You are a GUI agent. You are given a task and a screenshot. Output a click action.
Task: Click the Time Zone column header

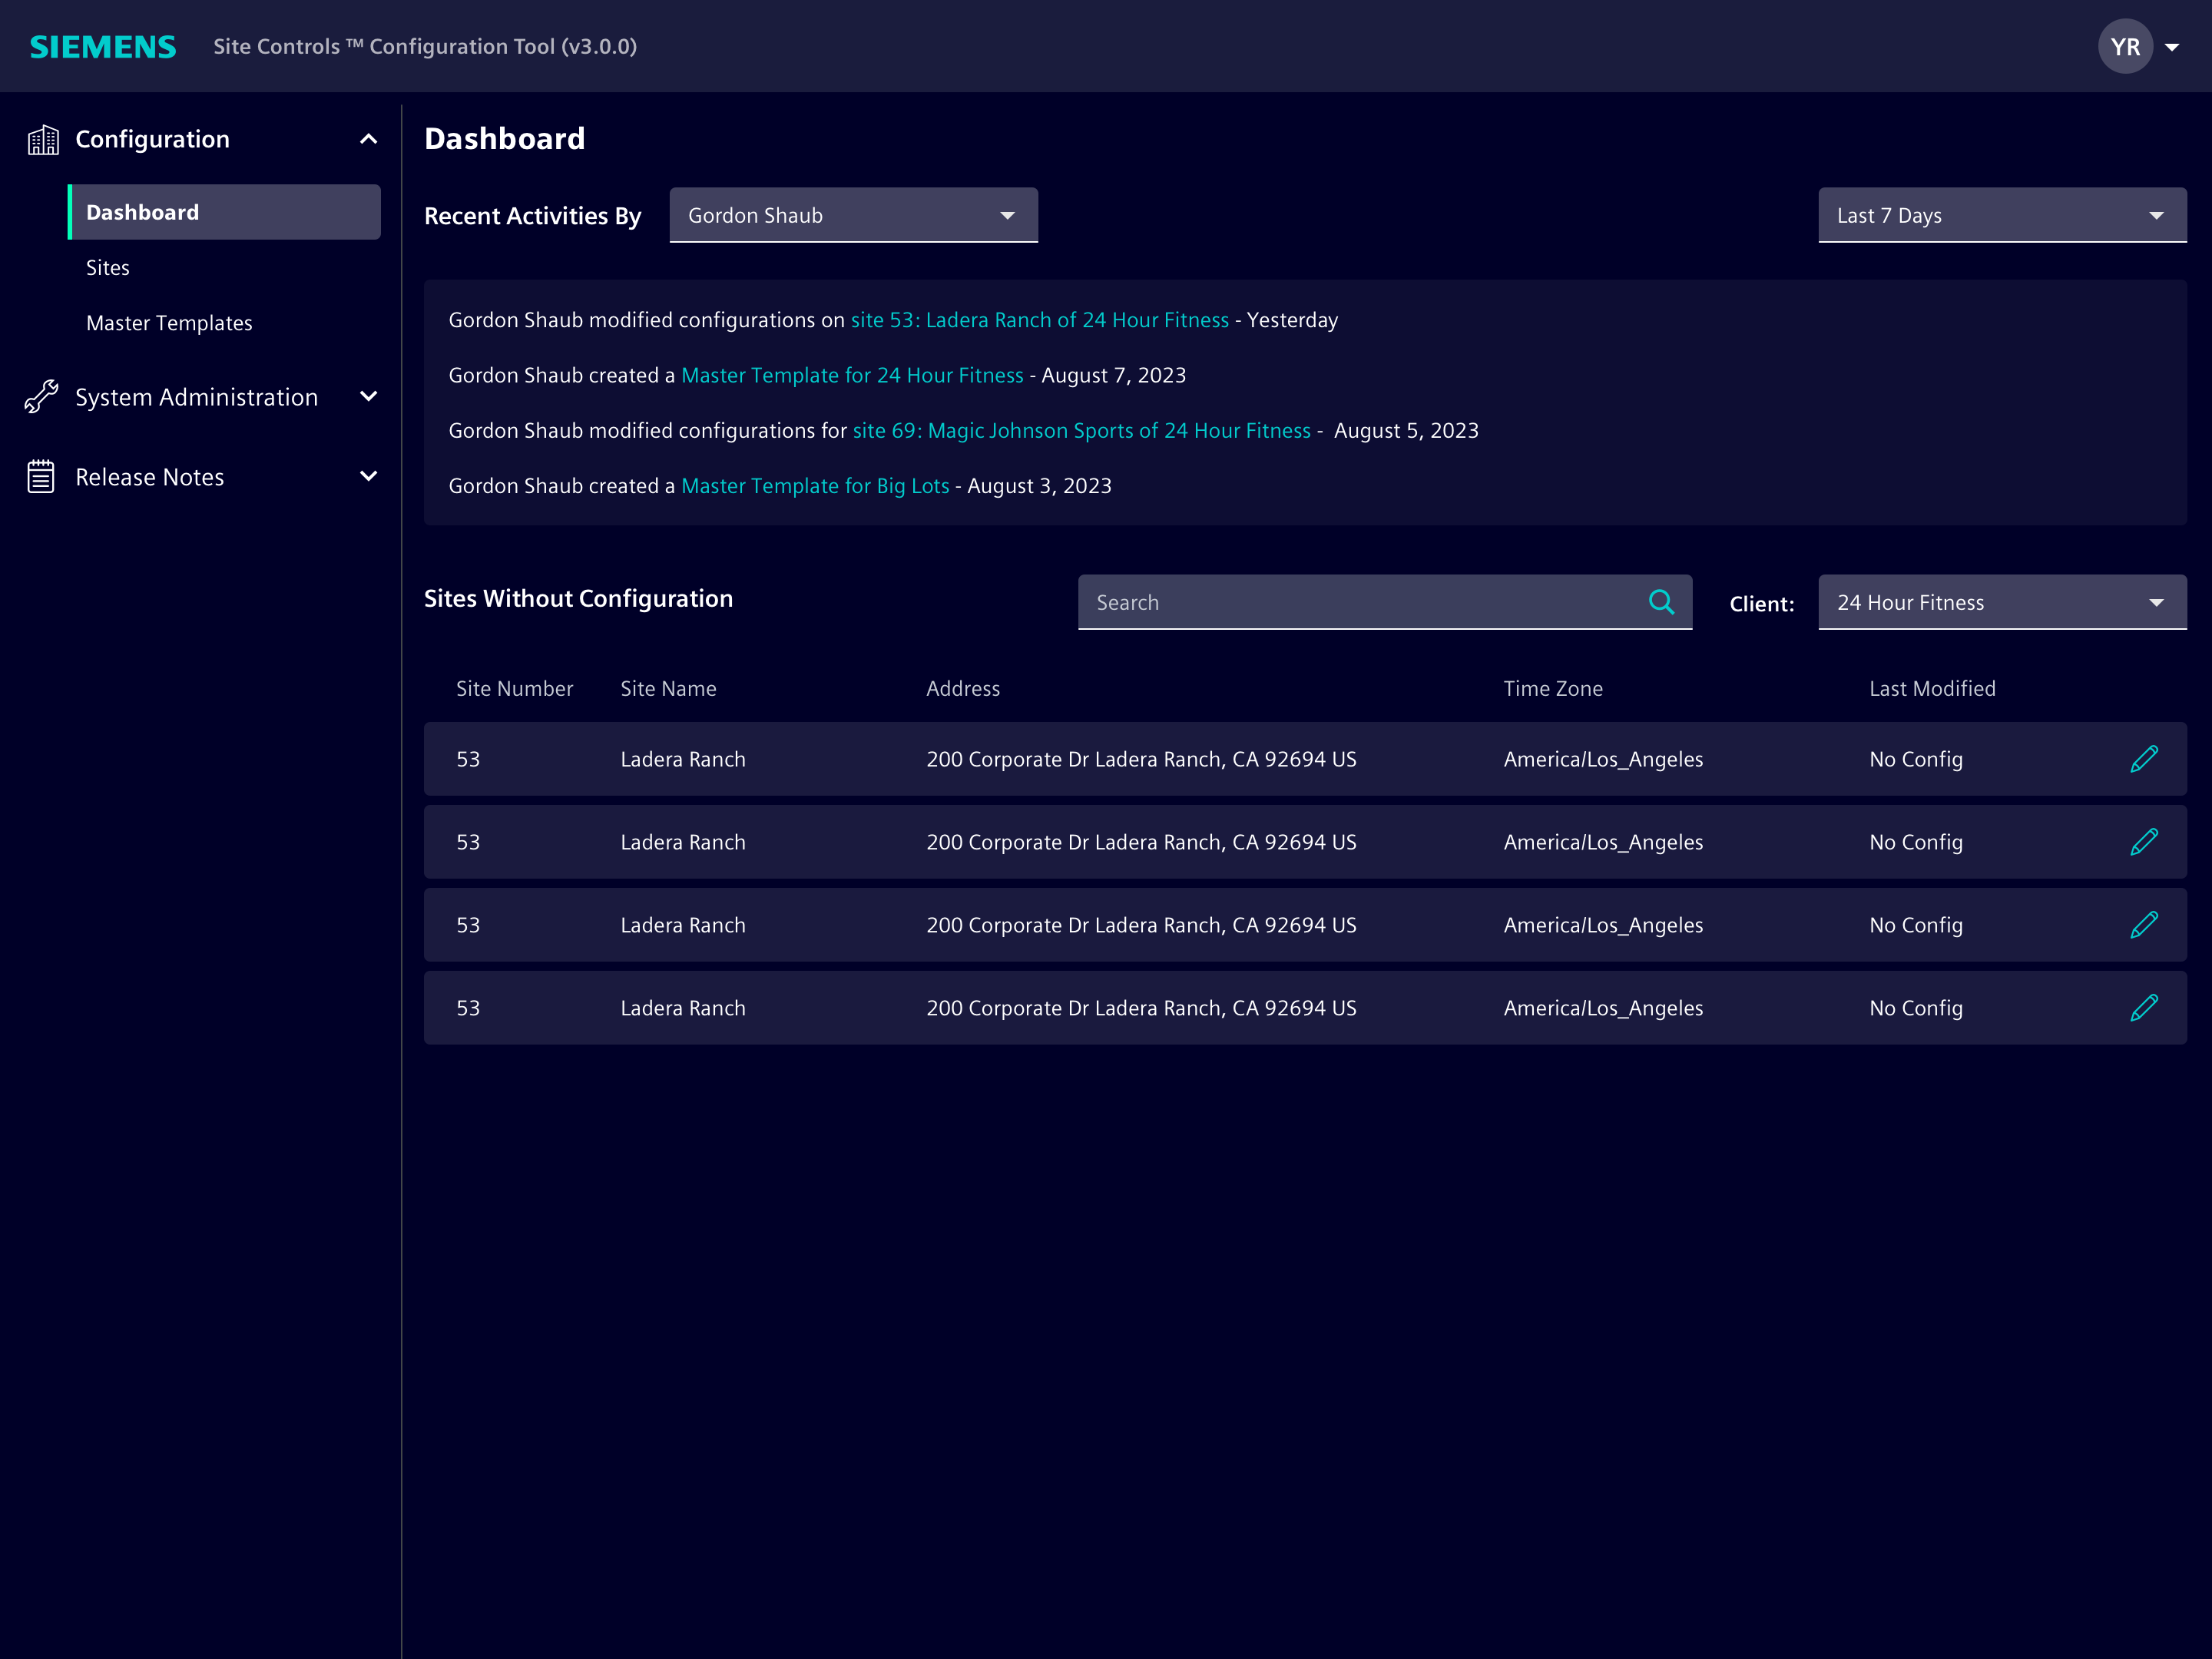pos(1553,689)
